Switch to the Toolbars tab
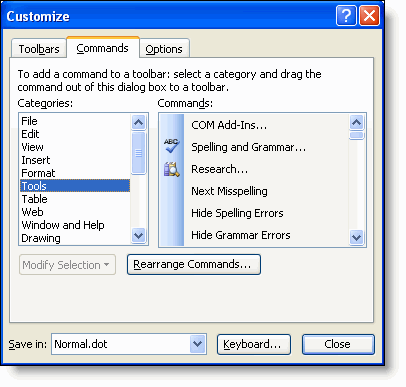This screenshot has height=387, width=406. tap(39, 49)
